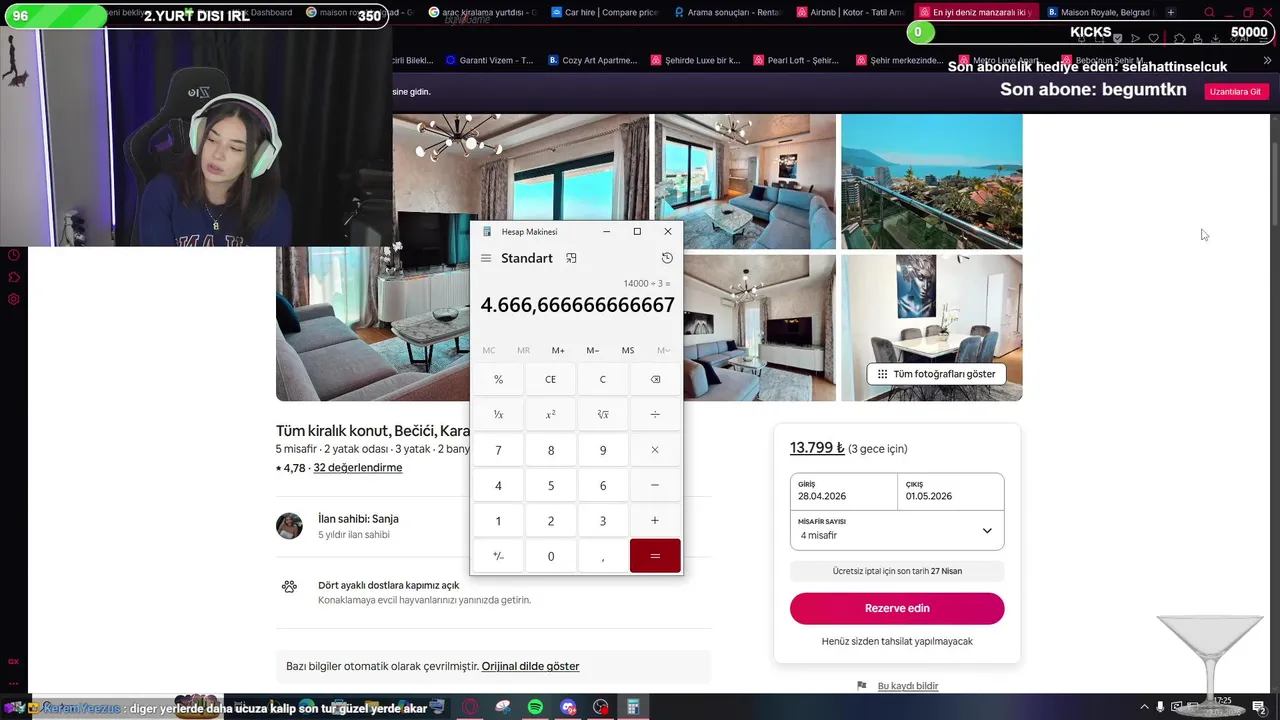Open the 32 değerlendirme reviews link
Viewport: 1280px width, 720px height.
[x=358, y=468]
